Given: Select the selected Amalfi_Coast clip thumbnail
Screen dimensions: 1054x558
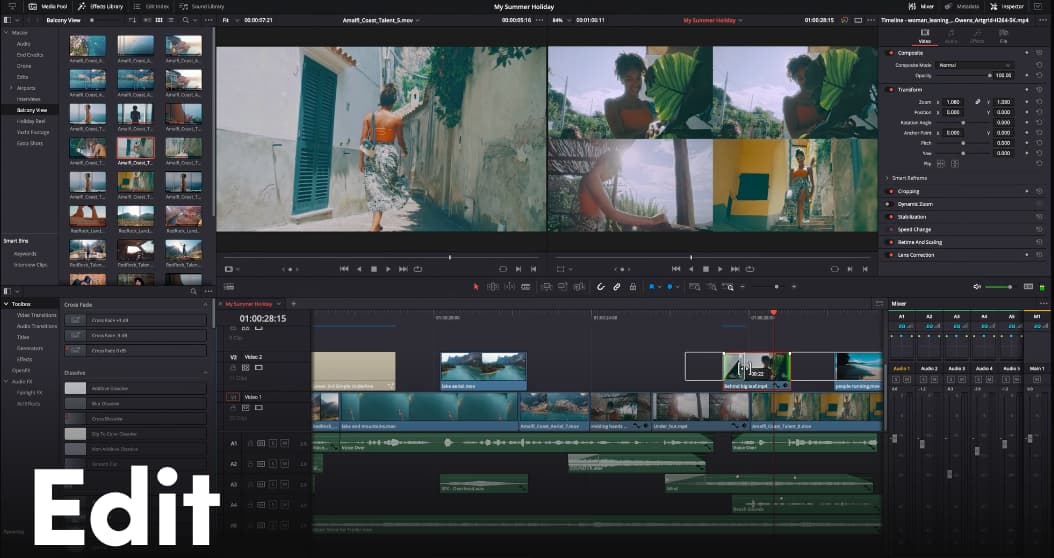Looking at the screenshot, I should [x=135, y=150].
